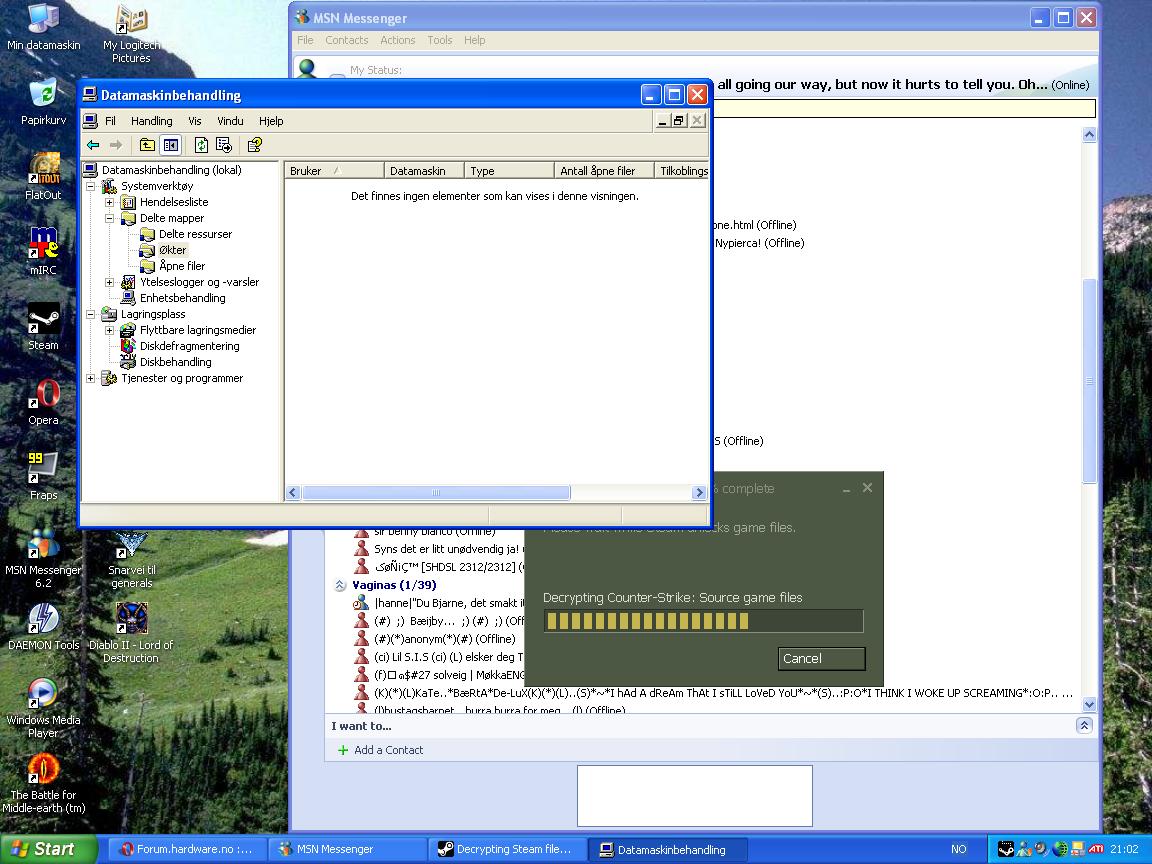Collapse the Delte mapper tree node
The height and width of the screenshot is (864, 1152).
click(109, 218)
